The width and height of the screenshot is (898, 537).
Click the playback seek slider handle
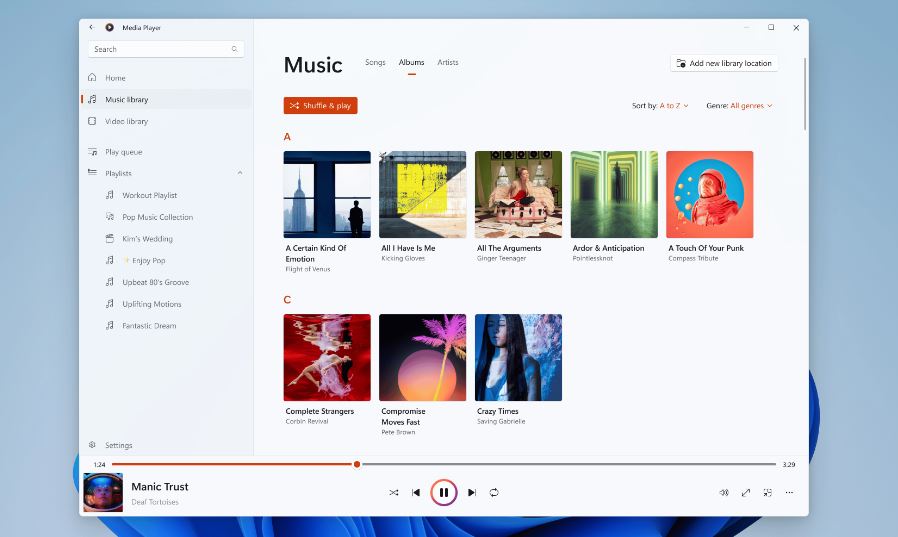click(357, 464)
